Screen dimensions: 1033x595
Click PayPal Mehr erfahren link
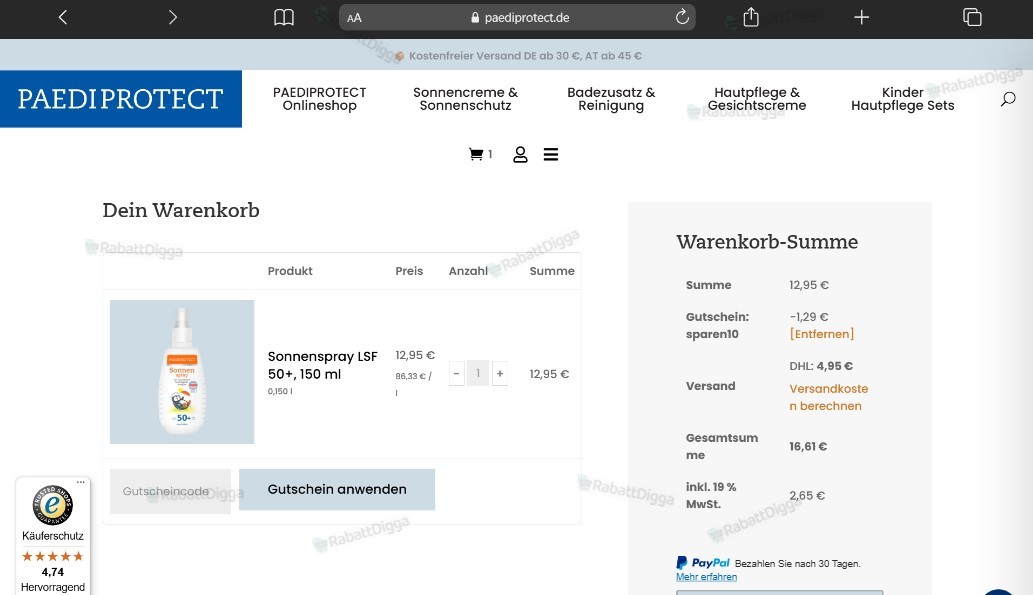pyautogui.click(x=706, y=577)
